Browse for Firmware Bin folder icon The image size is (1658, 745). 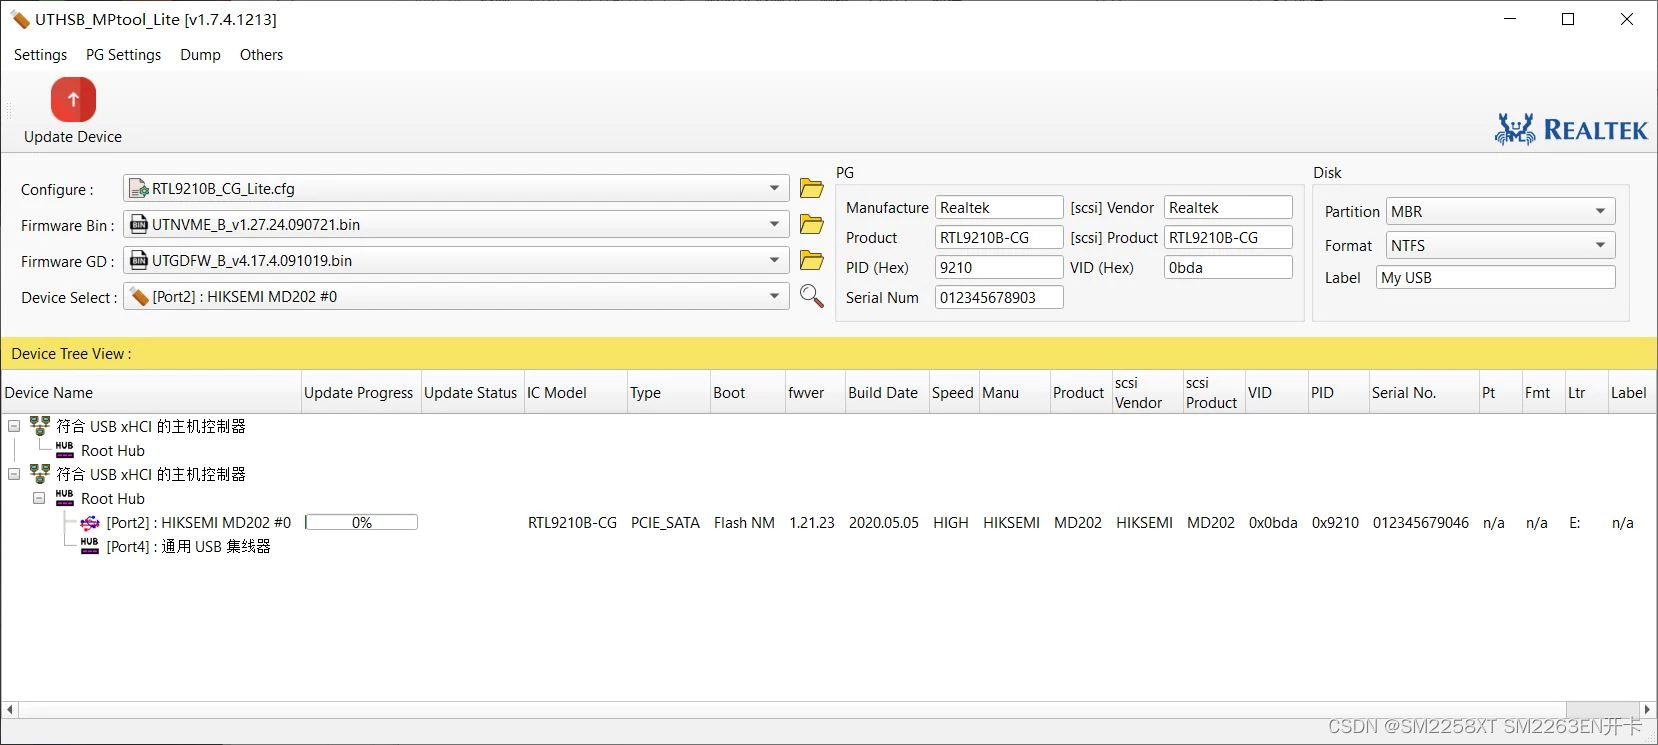tap(812, 224)
